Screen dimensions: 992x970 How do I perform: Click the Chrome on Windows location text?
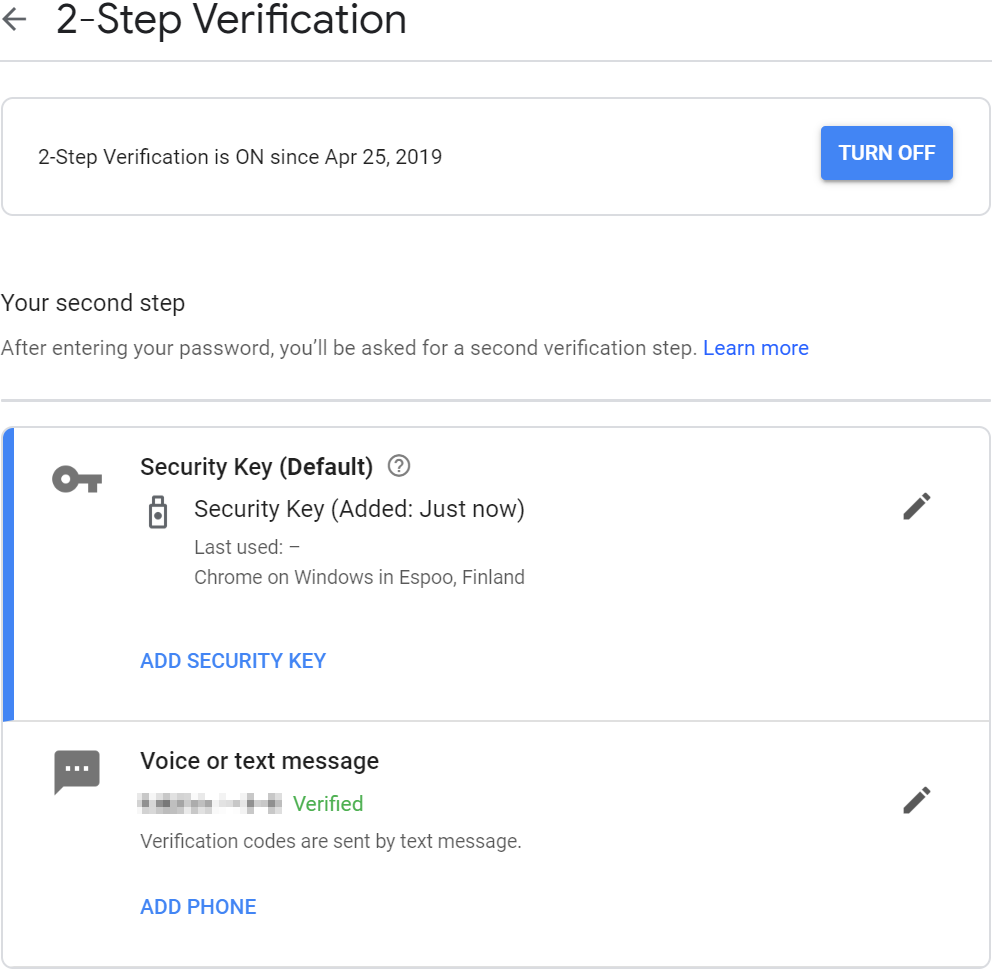click(359, 577)
